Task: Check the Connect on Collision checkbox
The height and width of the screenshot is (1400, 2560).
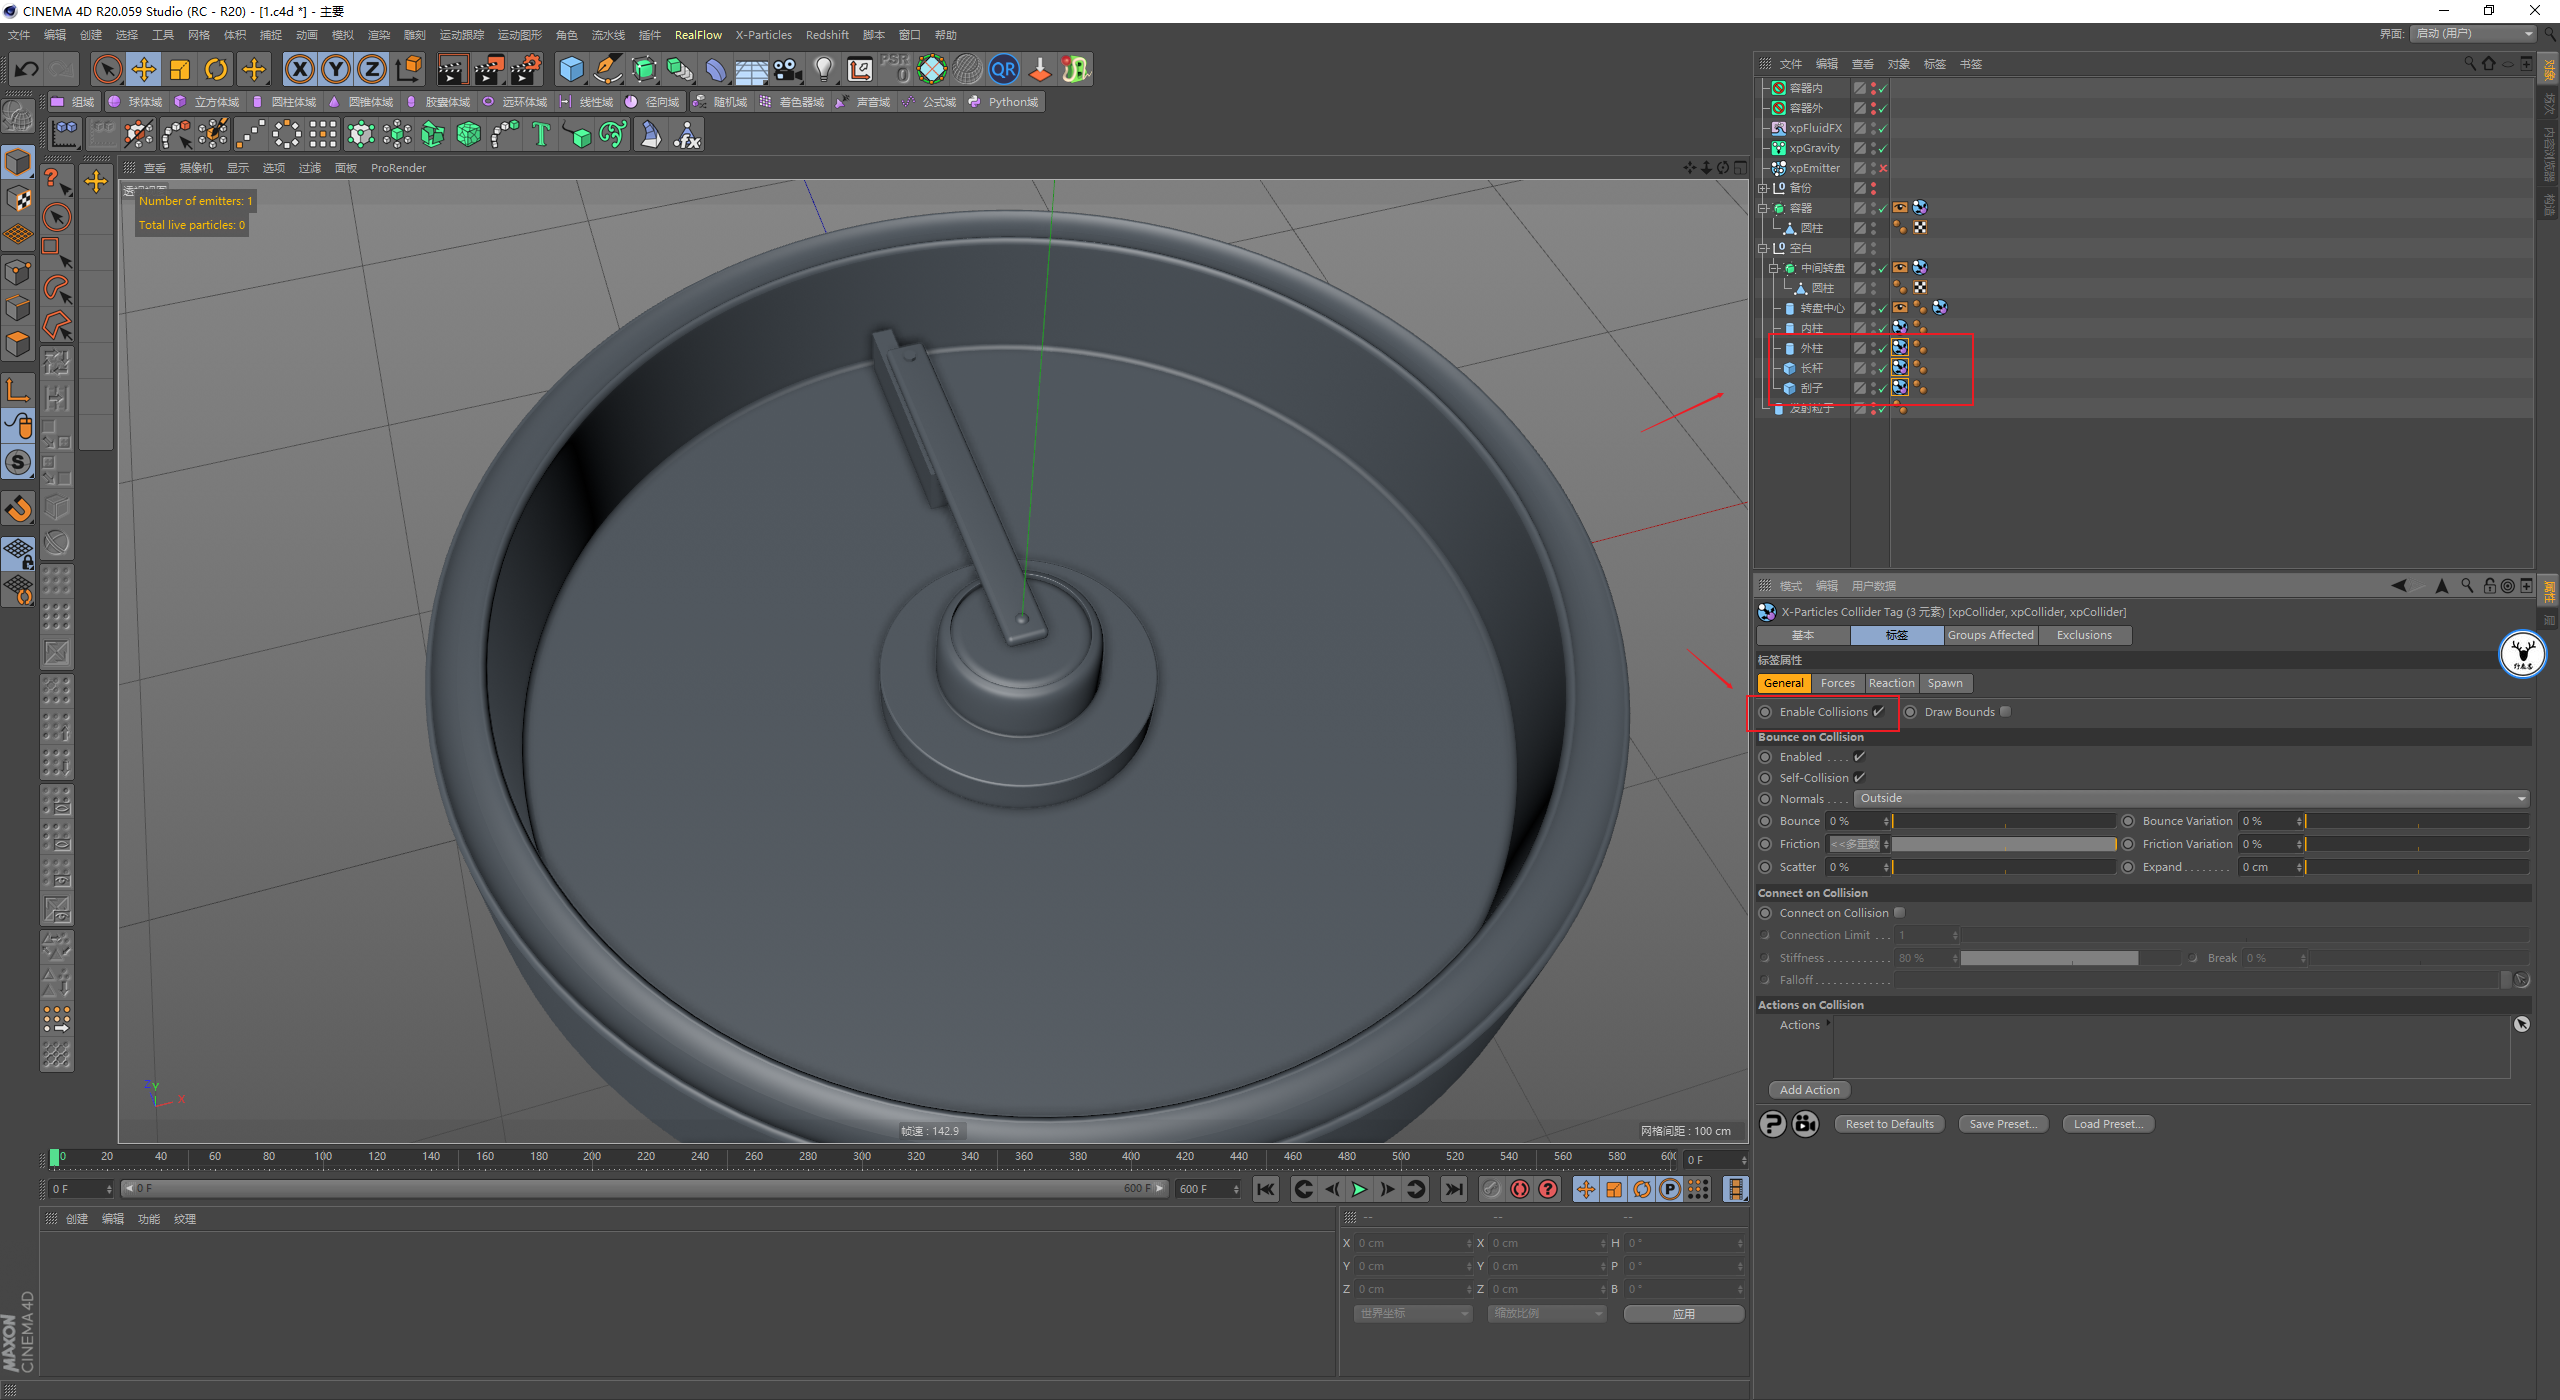Action: coord(1899,913)
